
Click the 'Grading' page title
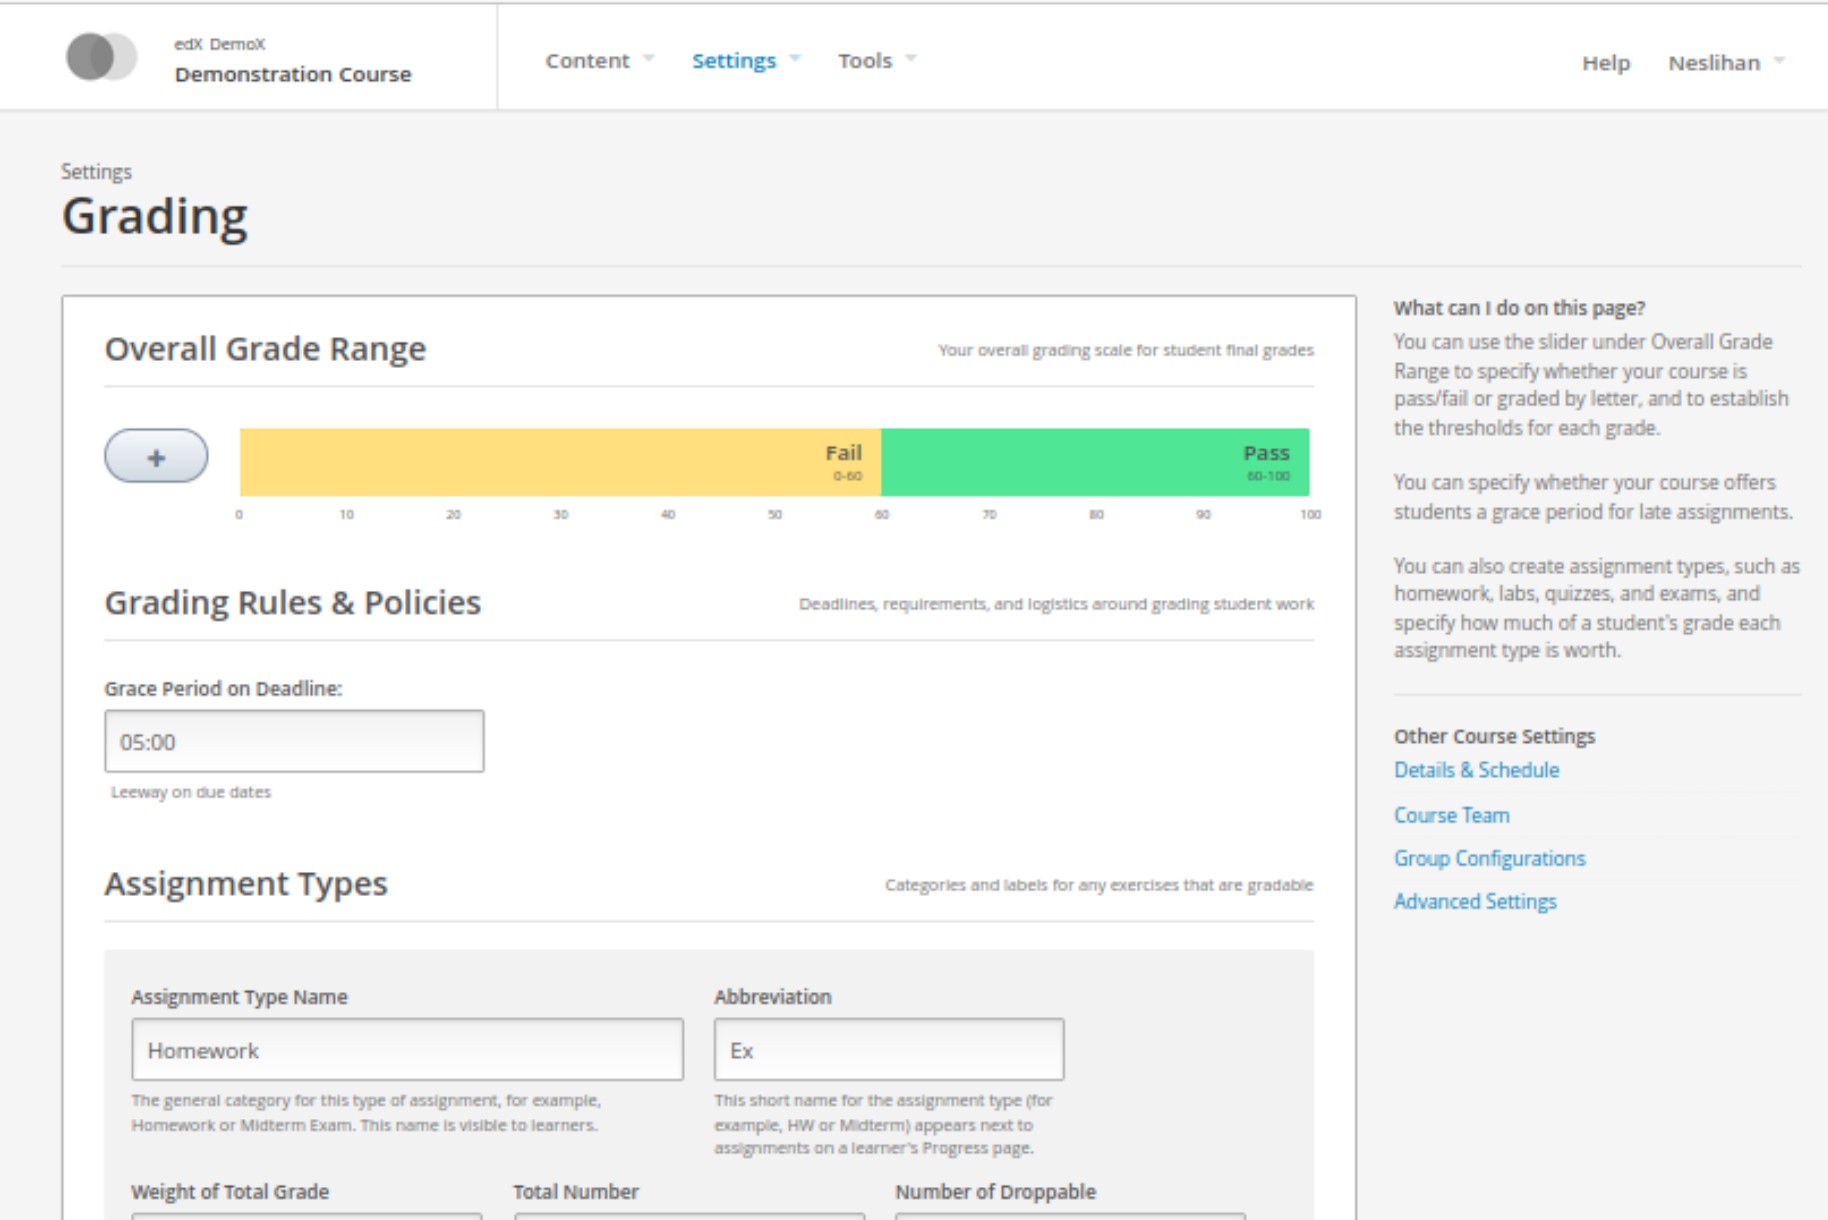coord(155,217)
